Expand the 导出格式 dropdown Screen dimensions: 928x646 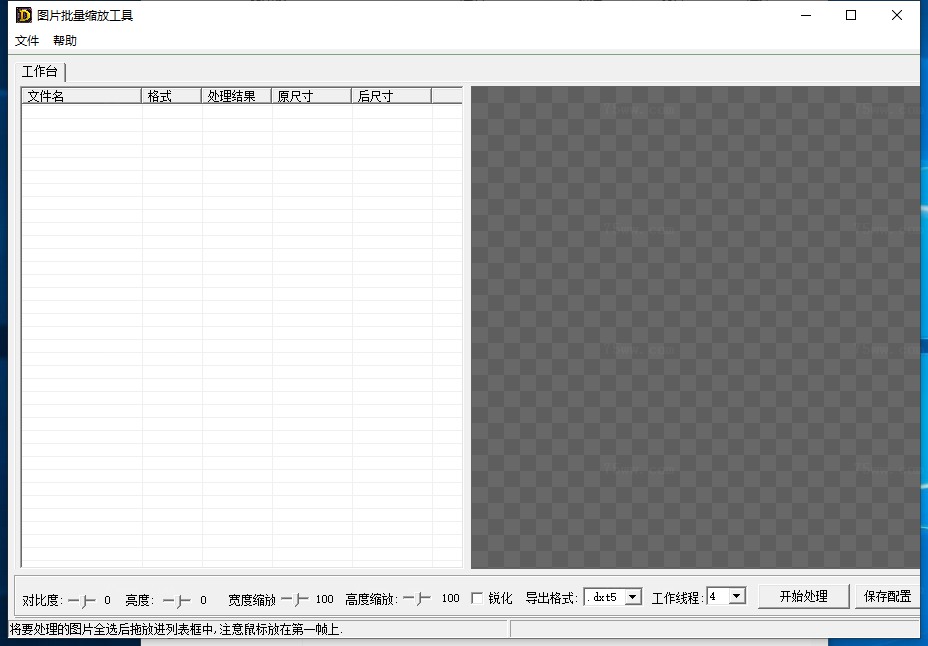(x=632, y=597)
